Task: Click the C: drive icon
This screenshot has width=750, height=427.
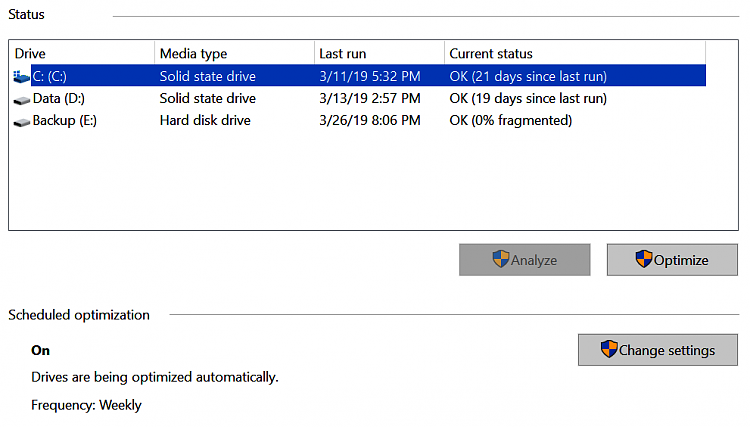Action: (x=21, y=77)
